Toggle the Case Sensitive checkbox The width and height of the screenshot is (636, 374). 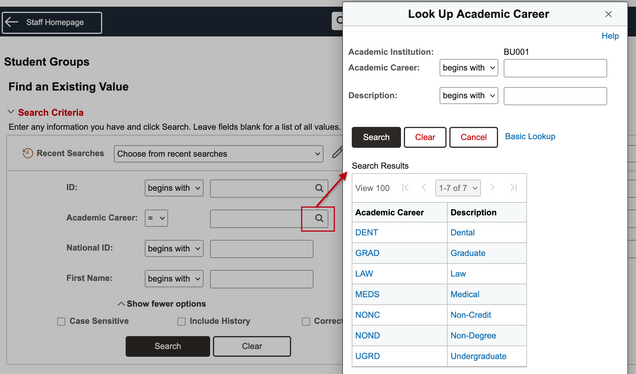tap(61, 322)
